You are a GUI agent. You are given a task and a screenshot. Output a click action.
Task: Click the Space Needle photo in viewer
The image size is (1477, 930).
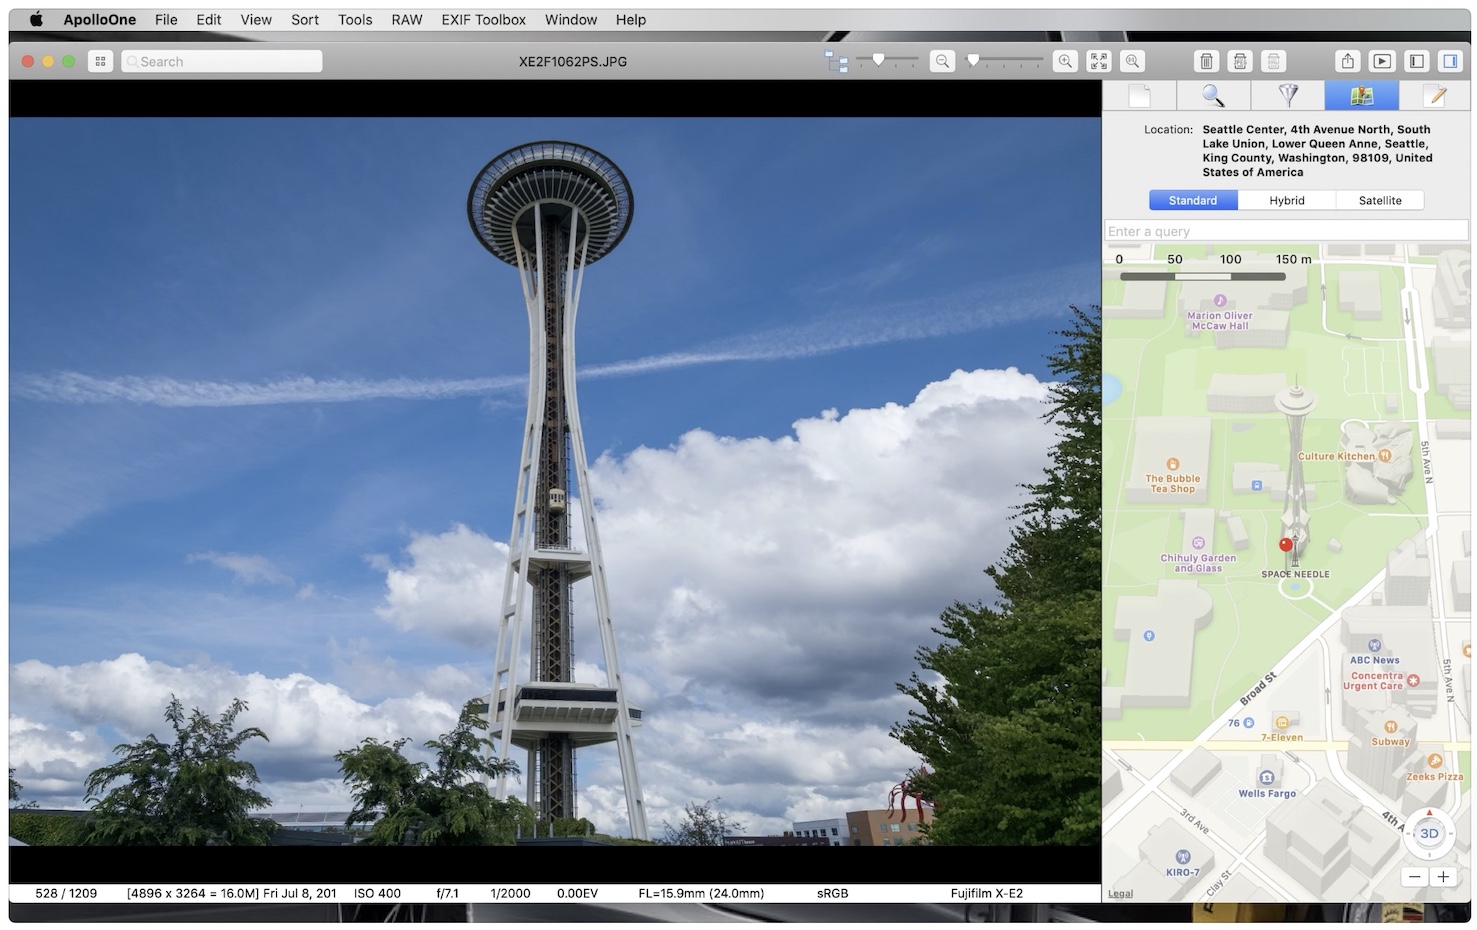click(x=555, y=481)
